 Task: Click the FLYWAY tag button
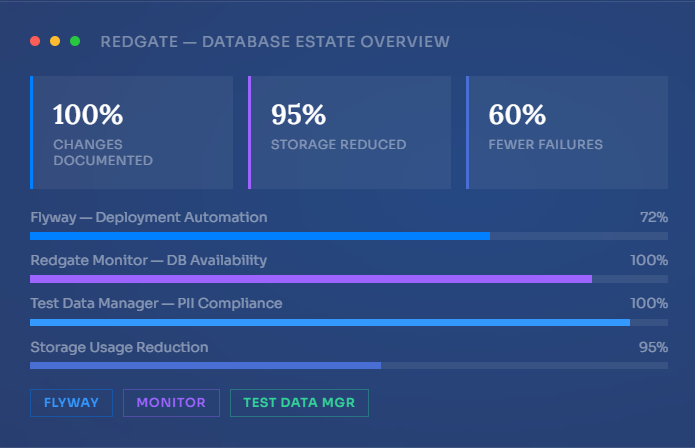tap(71, 403)
